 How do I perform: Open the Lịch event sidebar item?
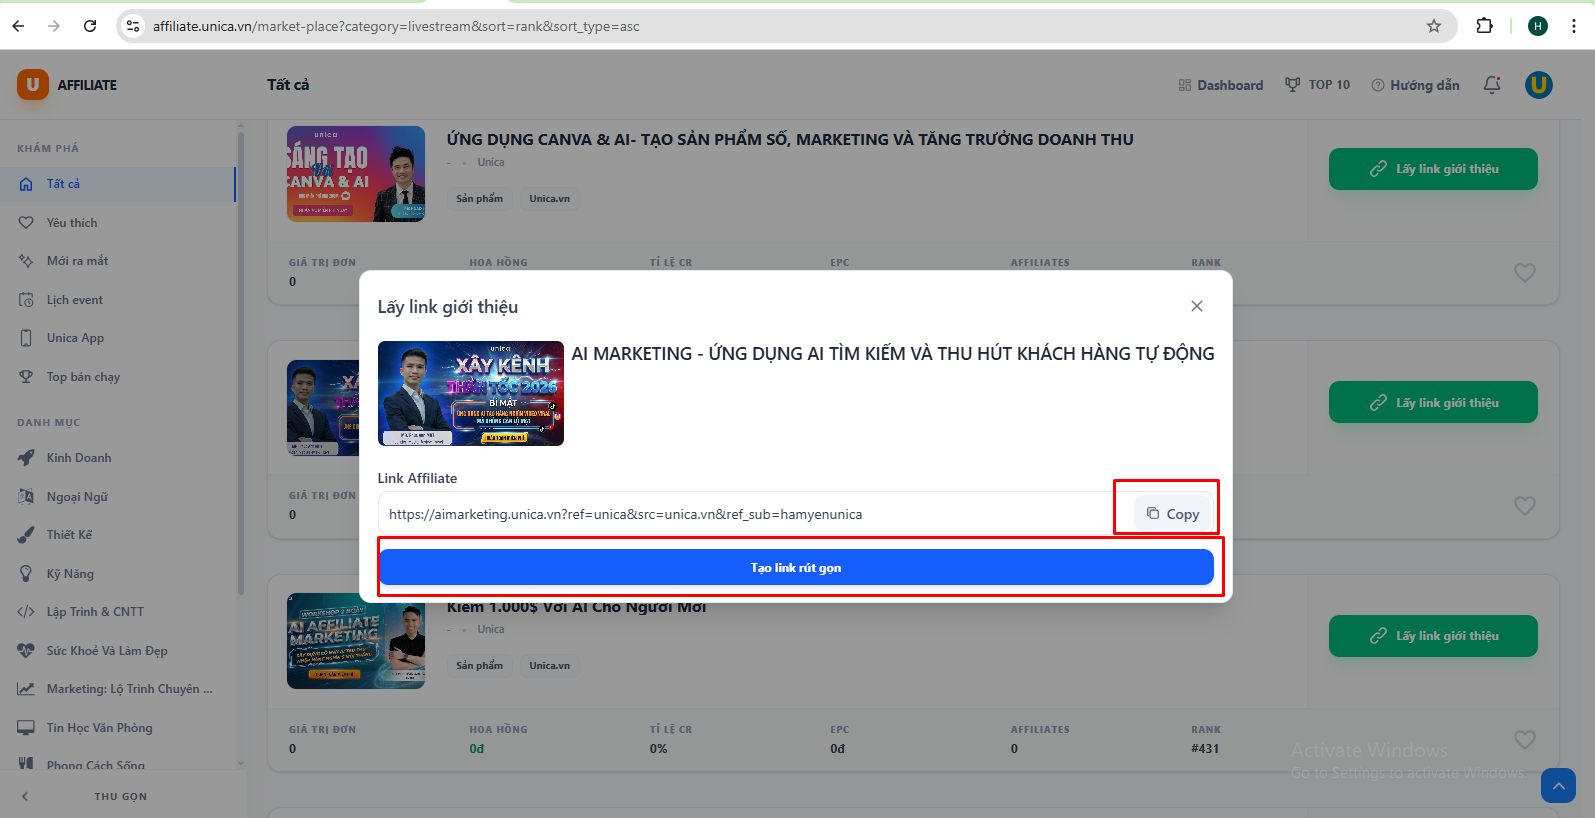(74, 300)
